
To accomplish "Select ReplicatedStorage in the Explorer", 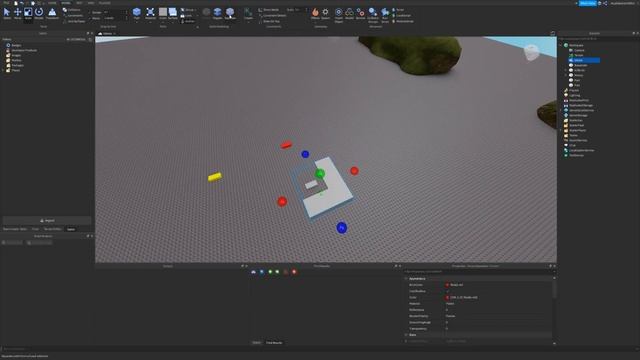I will pos(581,105).
